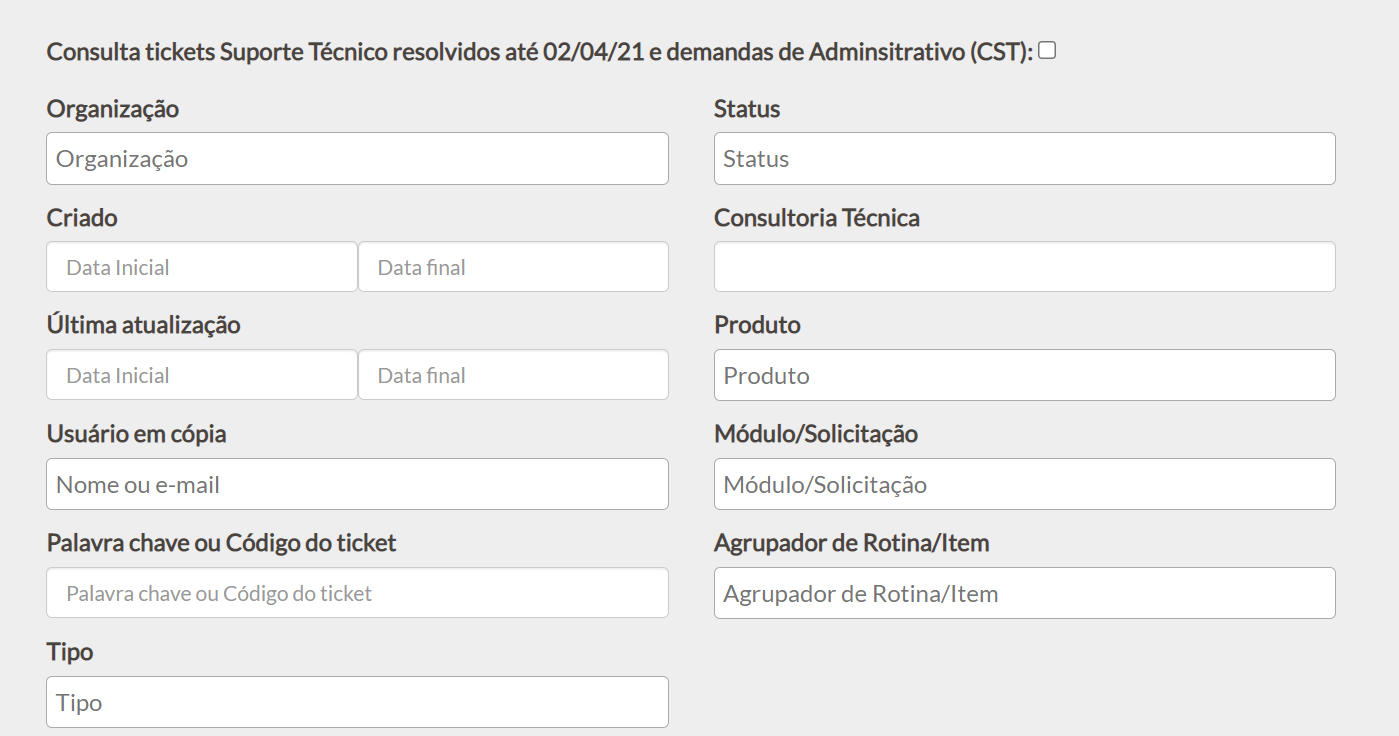Click the Palavra chave ou Código do ticket field
1399x736 pixels.
tap(355, 592)
